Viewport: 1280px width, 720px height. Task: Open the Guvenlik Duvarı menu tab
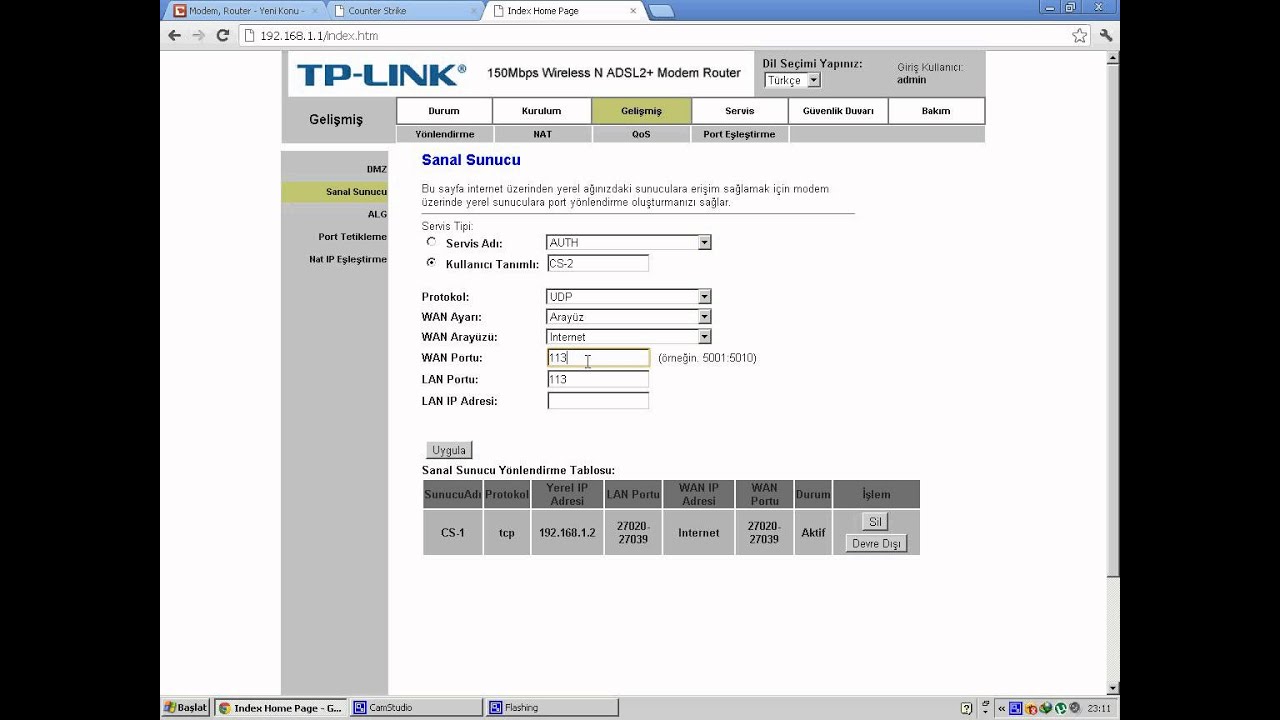[838, 111]
